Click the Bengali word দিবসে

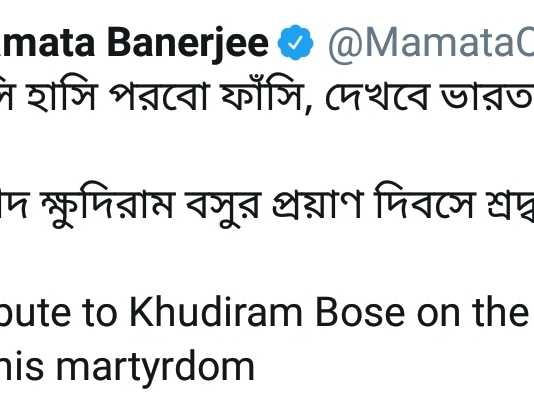tap(423, 205)
